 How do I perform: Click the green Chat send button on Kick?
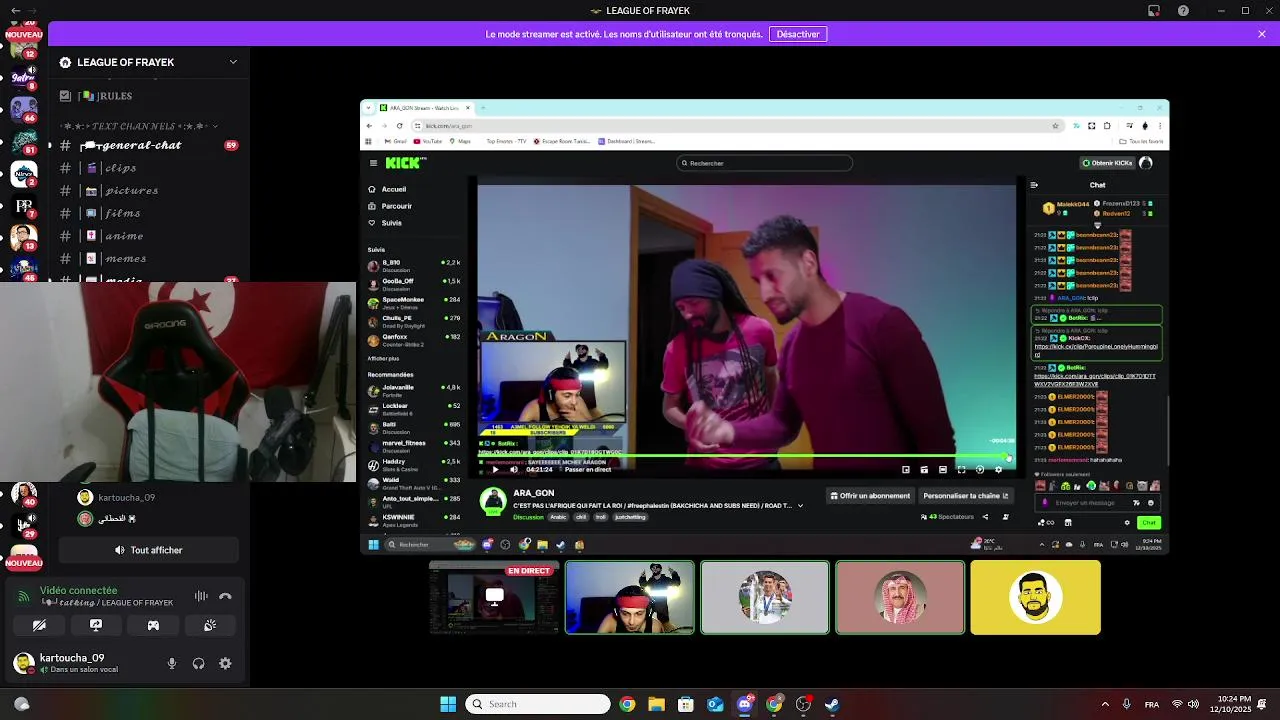(1149, 523)
